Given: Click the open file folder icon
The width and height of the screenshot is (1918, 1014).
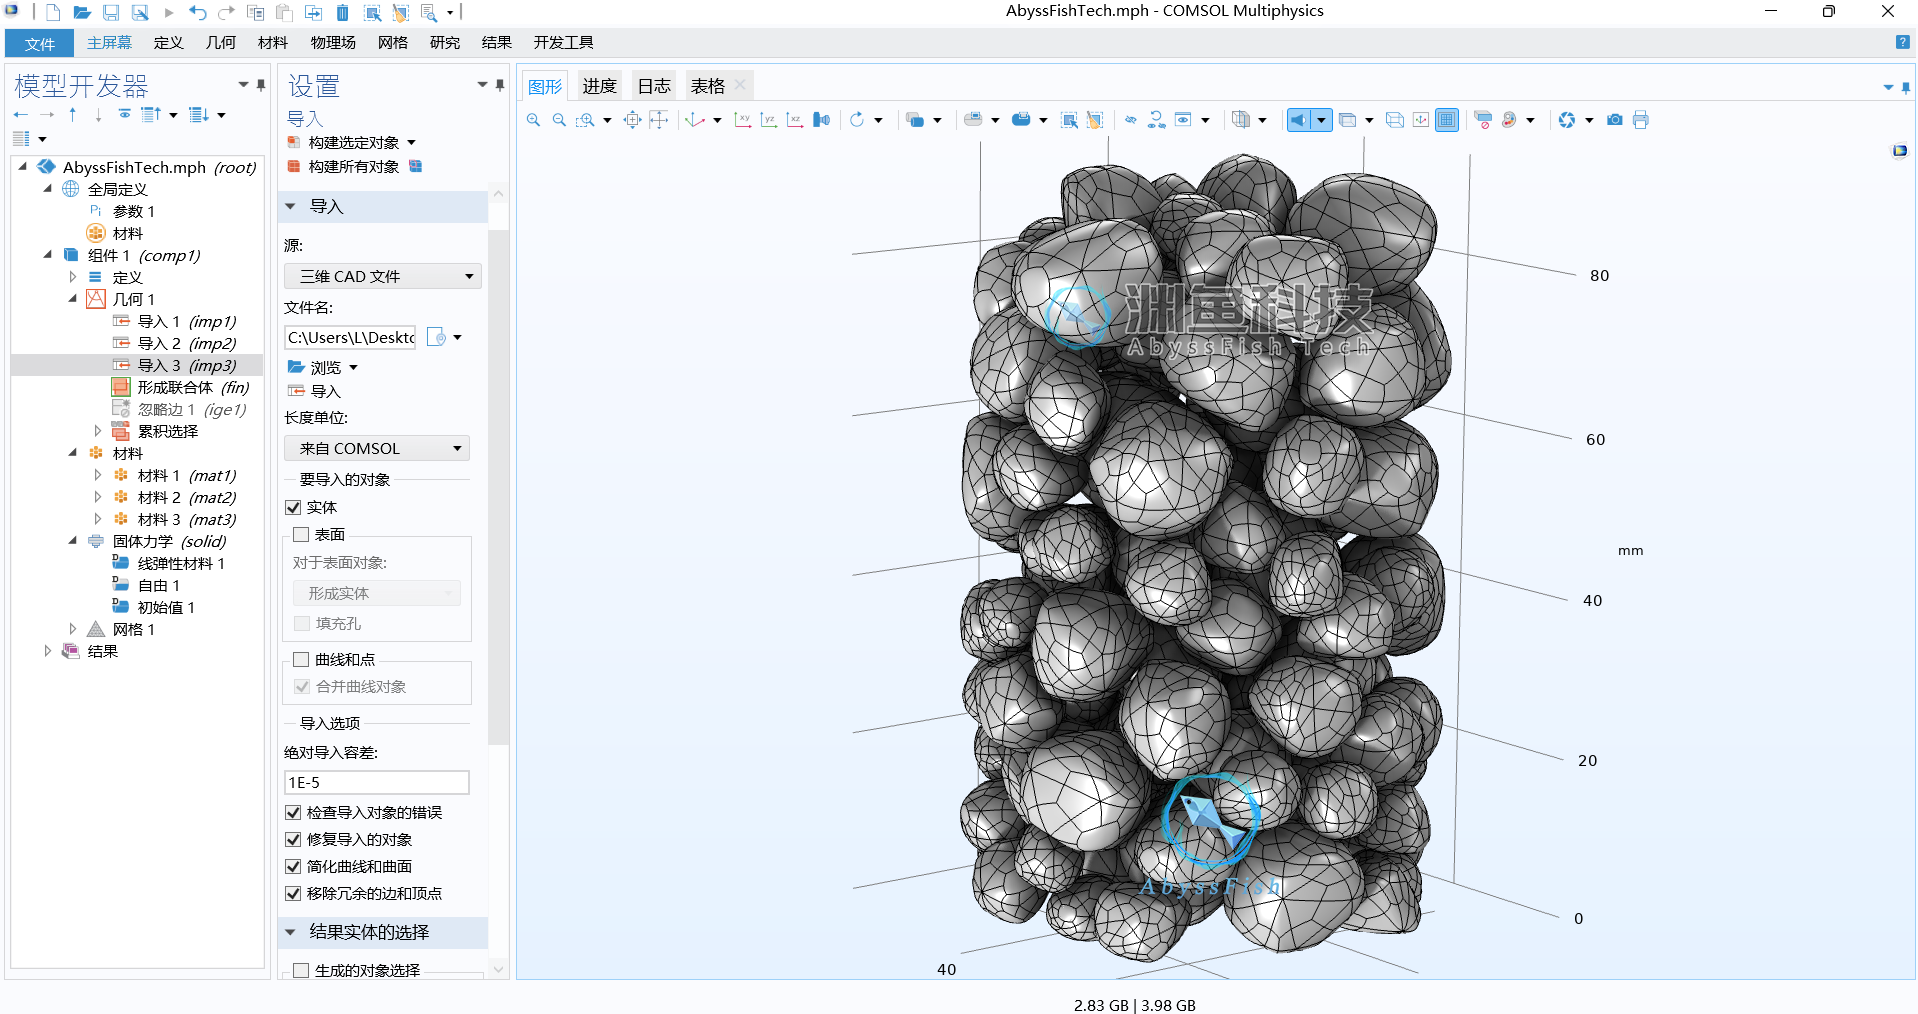Looking at the screenshot, I should pos(82,12).
